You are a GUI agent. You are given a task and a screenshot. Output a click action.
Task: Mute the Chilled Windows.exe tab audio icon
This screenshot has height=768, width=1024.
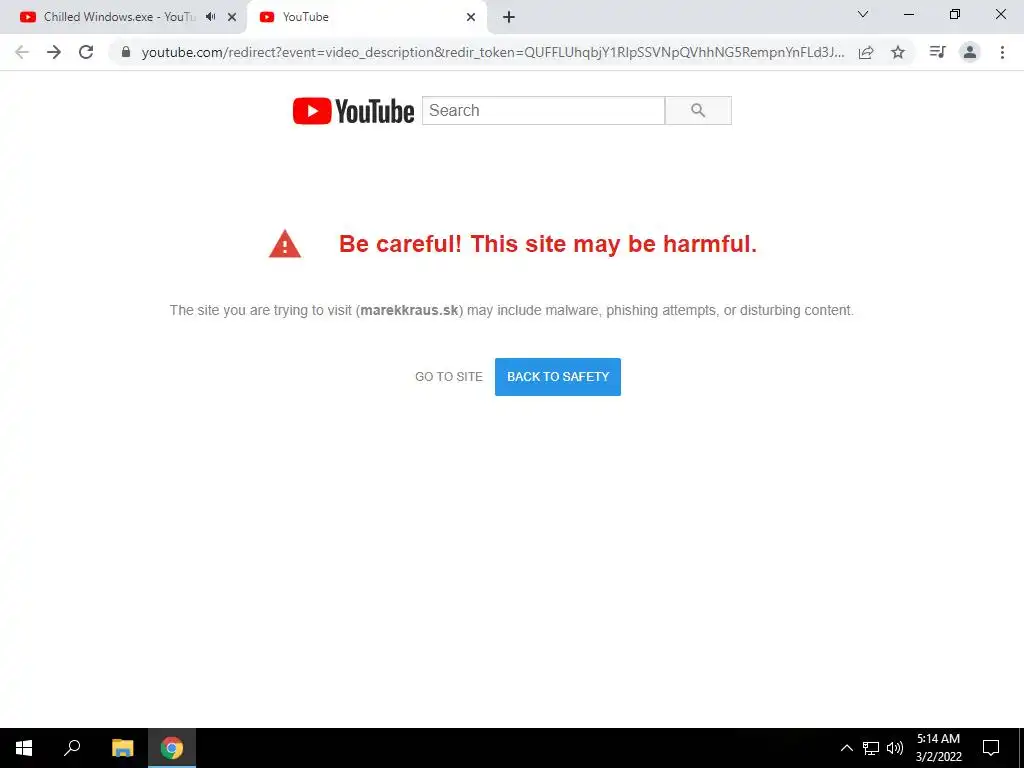[x=210, y=17]
